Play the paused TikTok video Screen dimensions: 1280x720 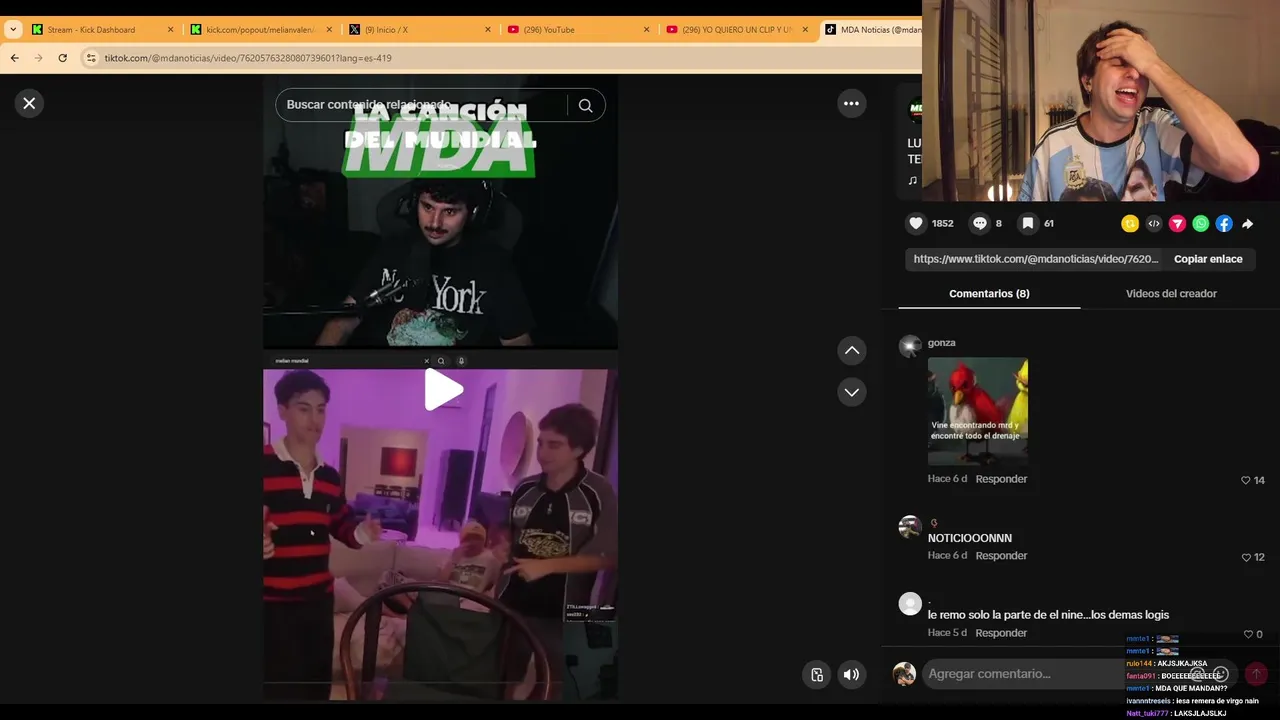coord(443,390)
